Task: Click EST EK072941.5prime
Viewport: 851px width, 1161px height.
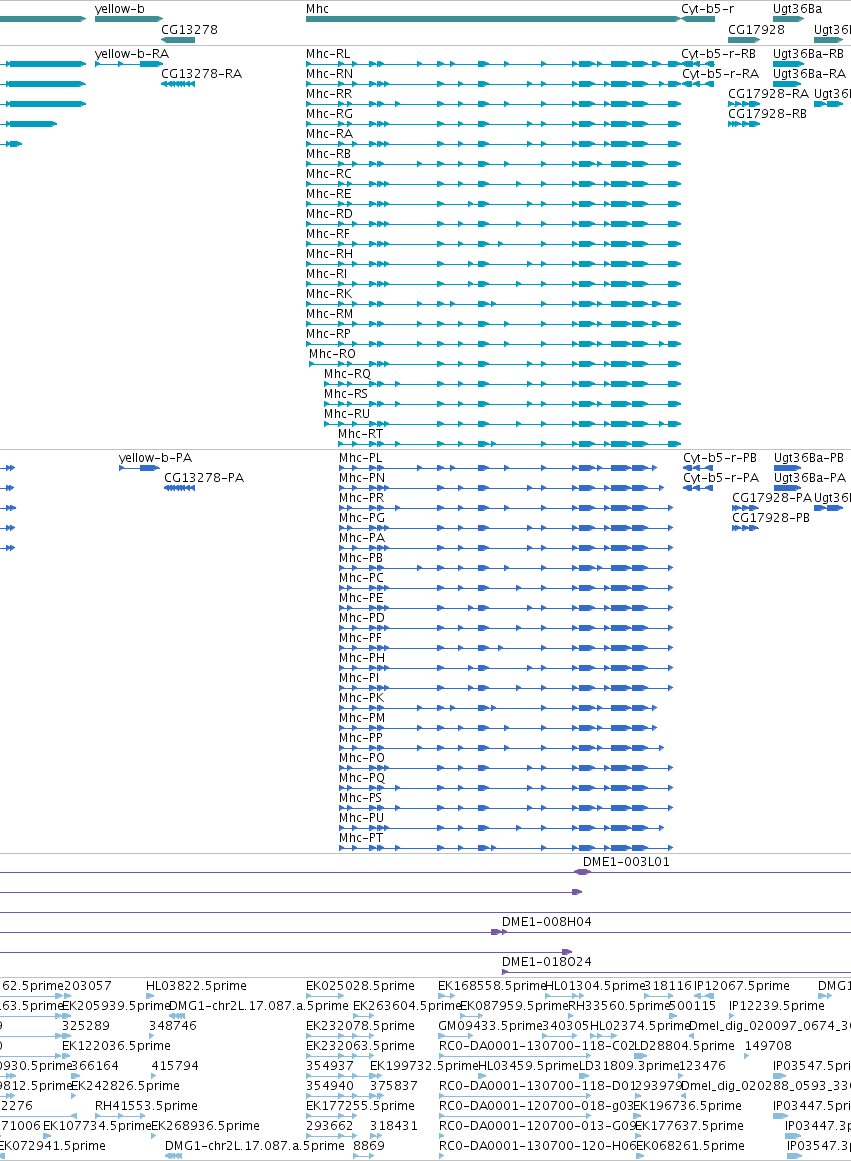Action: tap(52, 1145)
